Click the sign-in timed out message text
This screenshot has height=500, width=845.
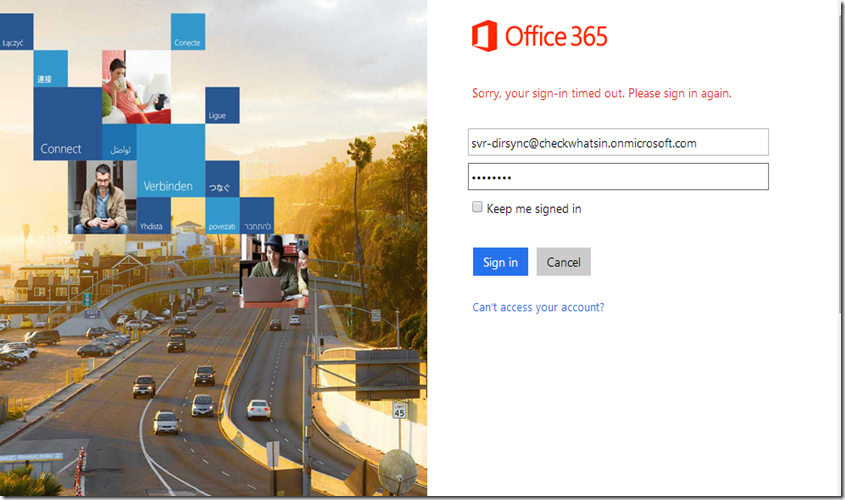click(x=601, y=93)
